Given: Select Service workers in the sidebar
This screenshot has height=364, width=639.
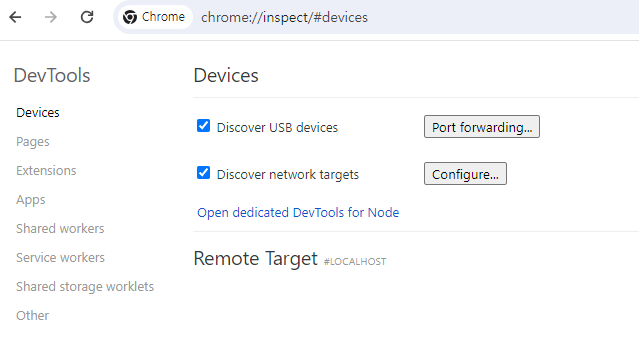Looking at the screenshot, I should click(60, 258).
